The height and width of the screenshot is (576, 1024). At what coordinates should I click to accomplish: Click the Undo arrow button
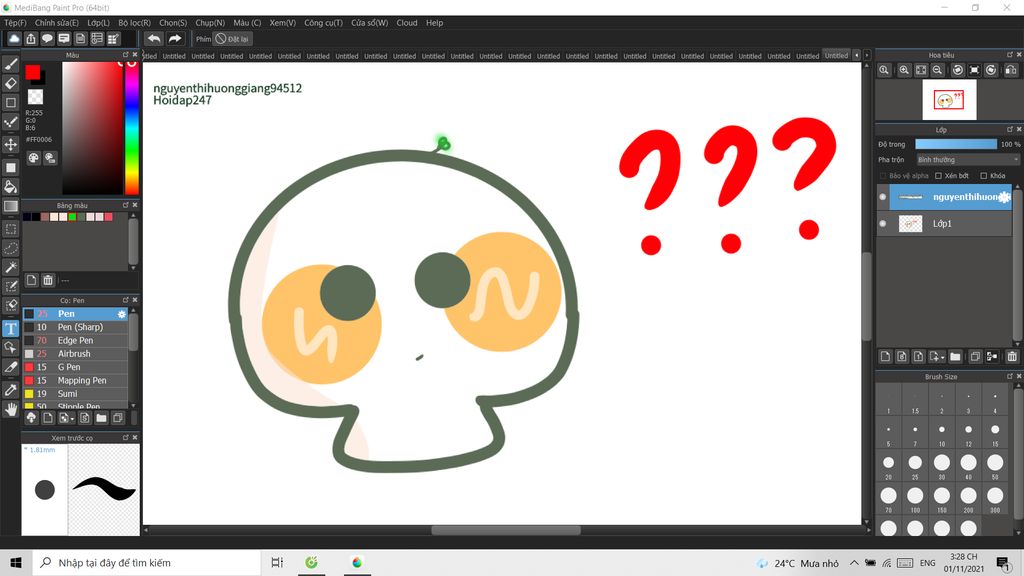[154, 39]
